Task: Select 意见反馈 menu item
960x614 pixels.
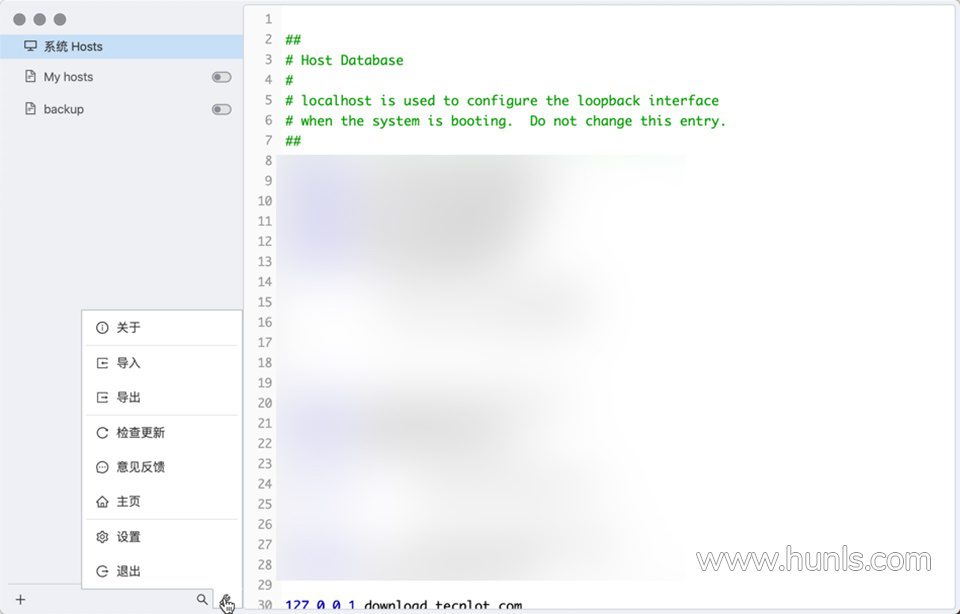Action: (x=162, y=467)
